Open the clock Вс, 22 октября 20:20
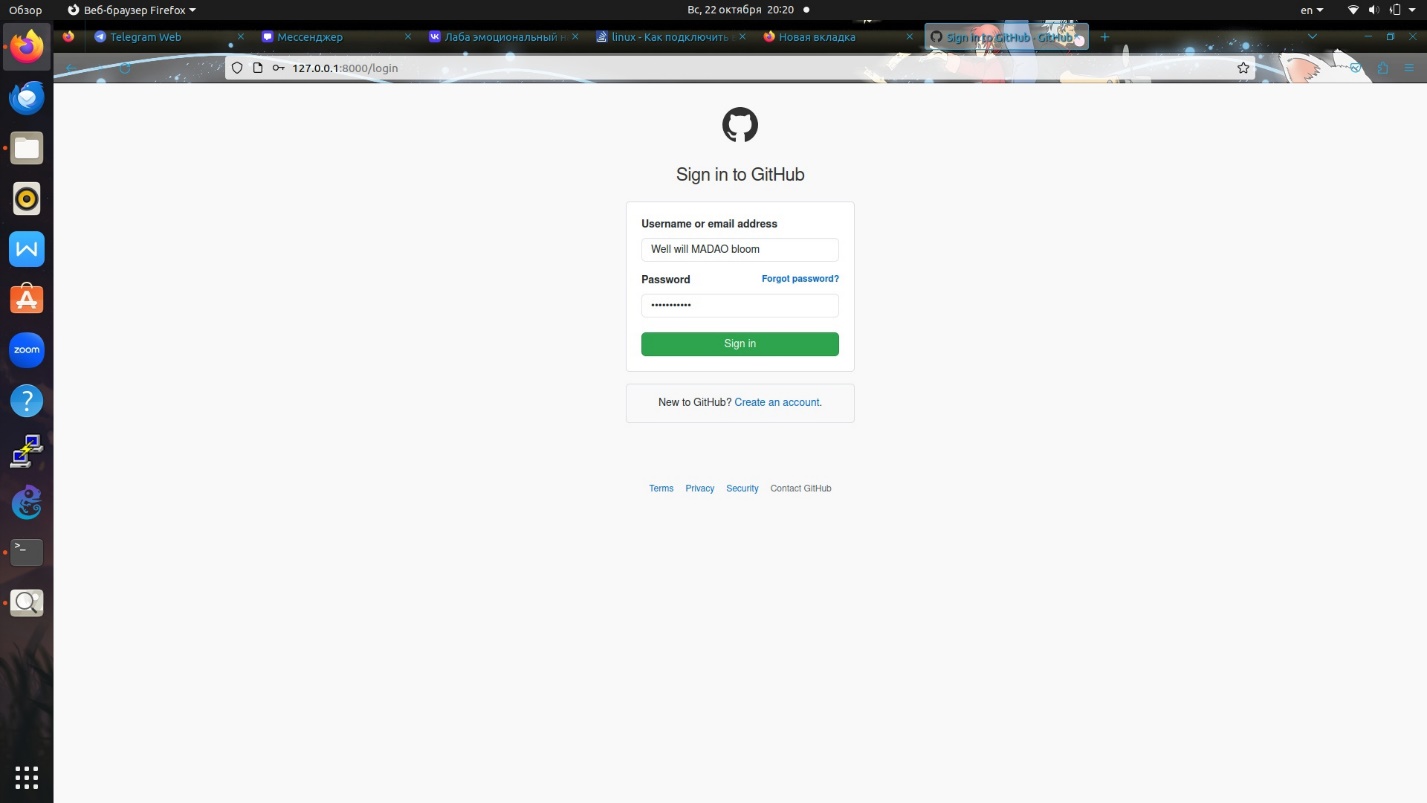 pos(741,9)
